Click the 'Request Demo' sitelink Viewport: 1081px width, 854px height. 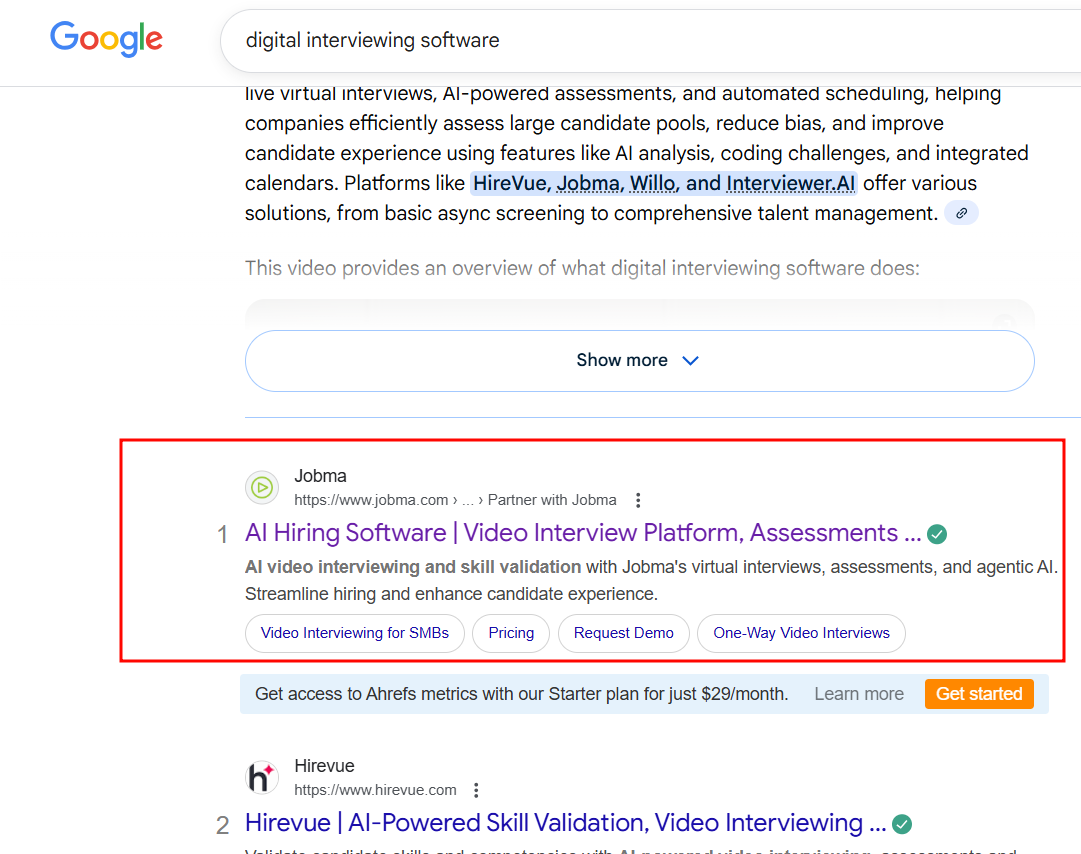pos(624,633)
